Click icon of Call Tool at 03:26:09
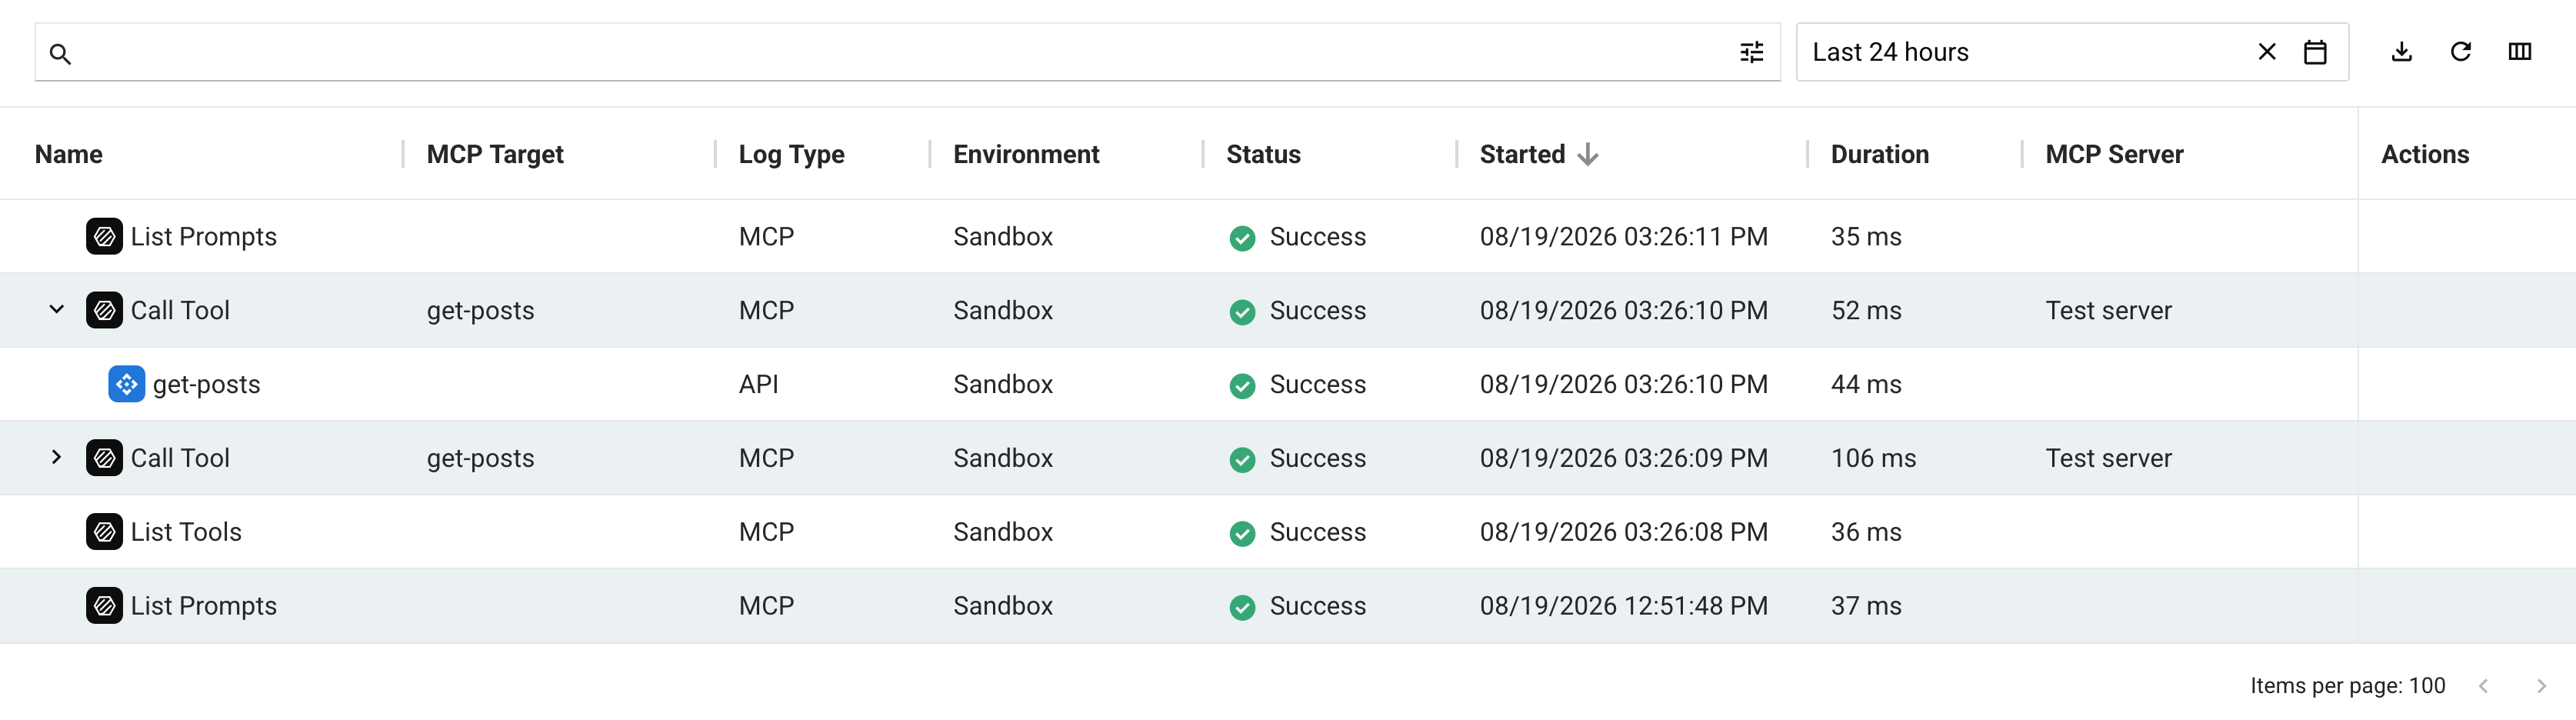Screen dimensions: 2576x720 tap(104, 458)
